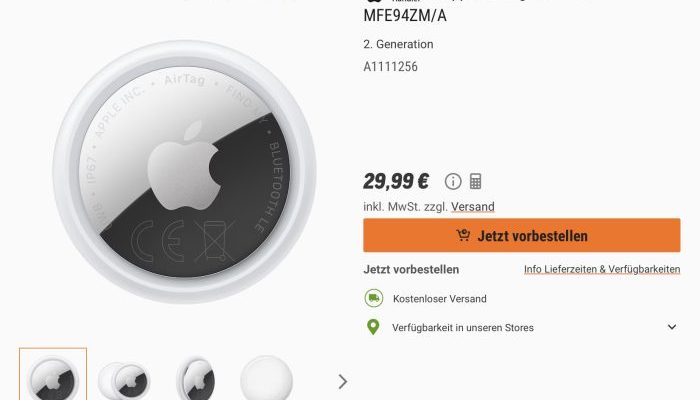Viewport: 700px width, 400px height.
Task: Open the large AirTag product image
Action: click(184, 172)
